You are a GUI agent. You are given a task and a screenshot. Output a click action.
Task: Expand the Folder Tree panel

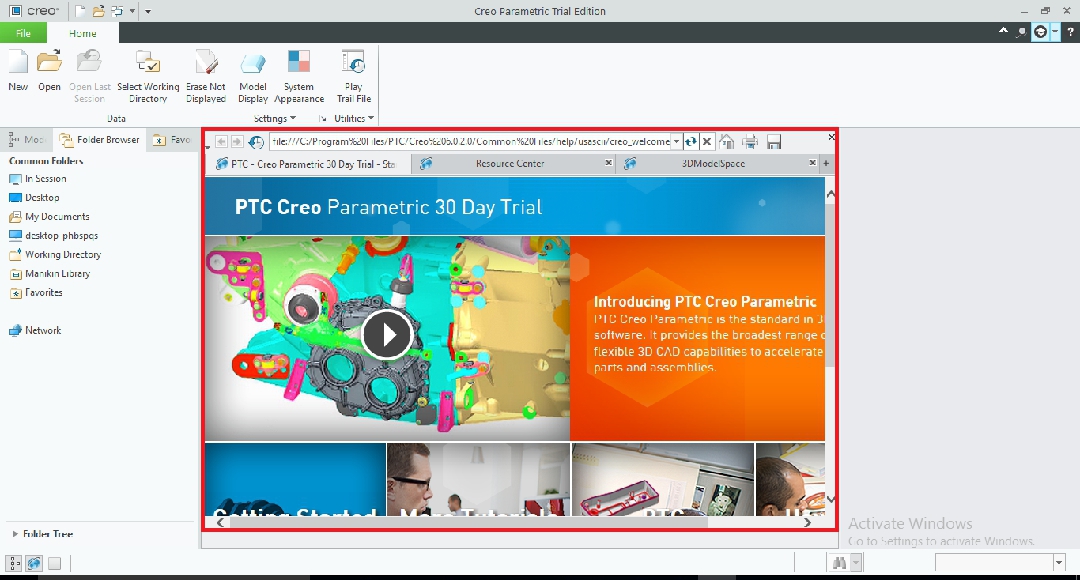[x=15, y=534]
